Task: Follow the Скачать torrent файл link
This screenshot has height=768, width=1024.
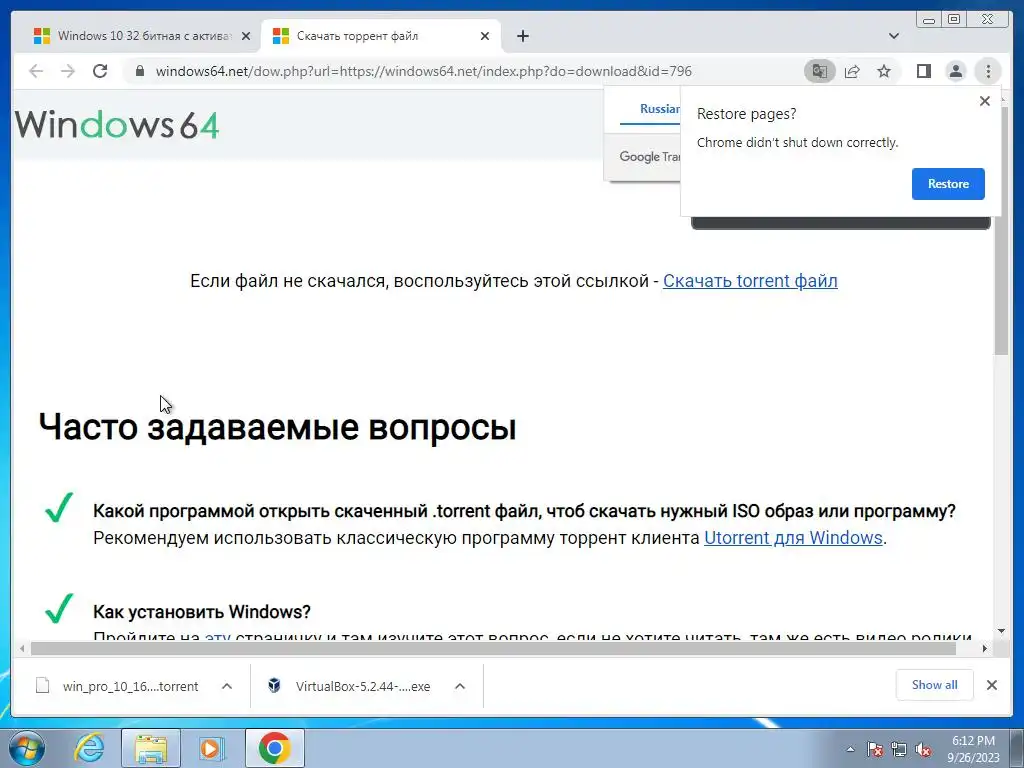Action: tap(750, 281)
